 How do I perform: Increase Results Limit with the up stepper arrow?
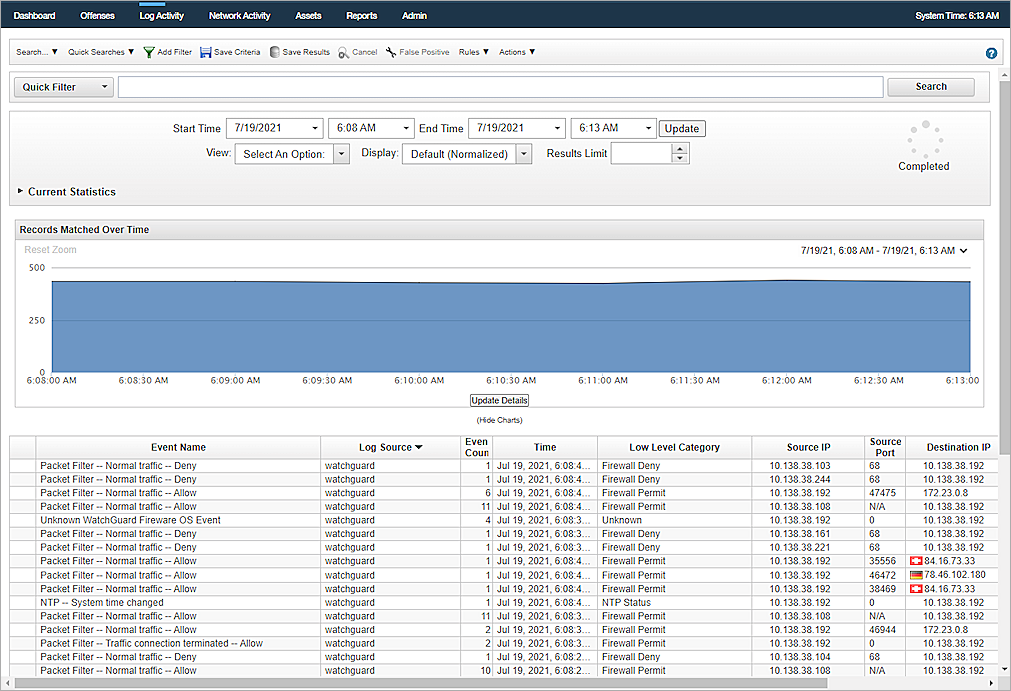680,149
